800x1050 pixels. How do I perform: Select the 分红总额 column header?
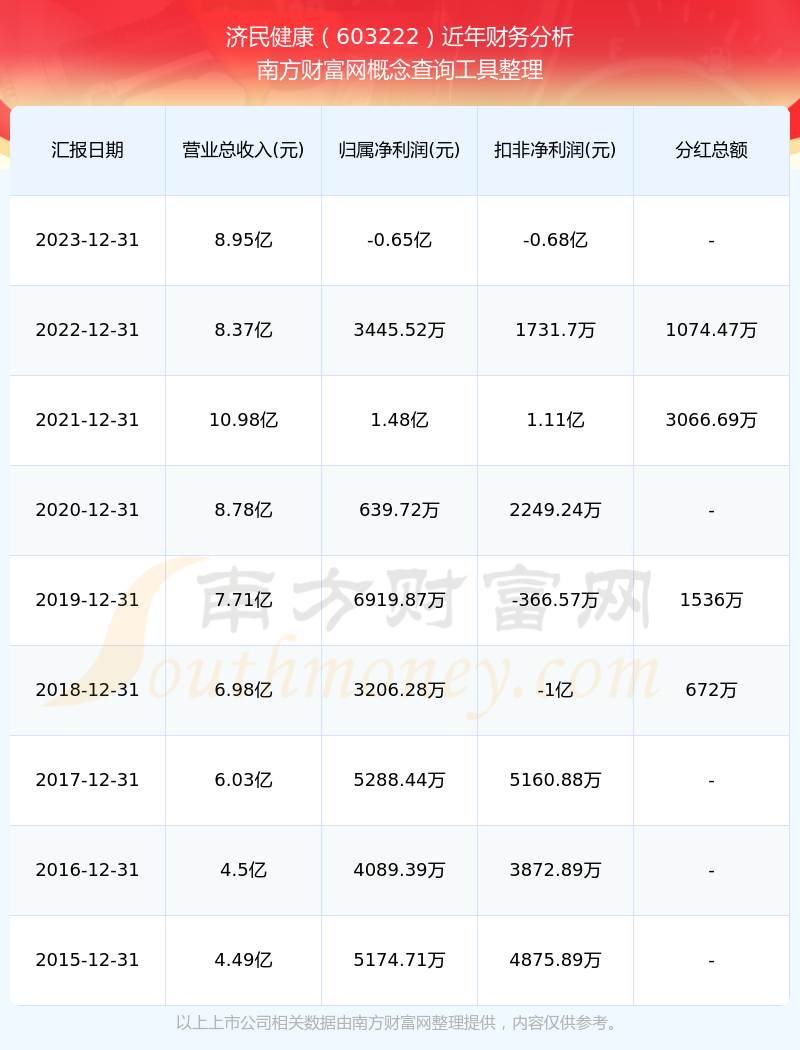[x=712, y=150]
